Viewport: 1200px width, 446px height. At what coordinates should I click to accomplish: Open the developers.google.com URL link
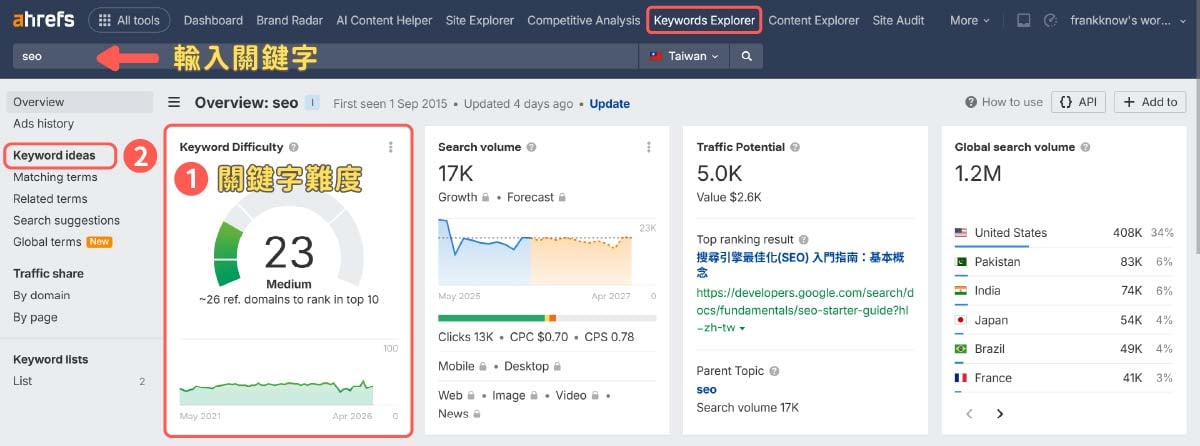tap(805, 310)
